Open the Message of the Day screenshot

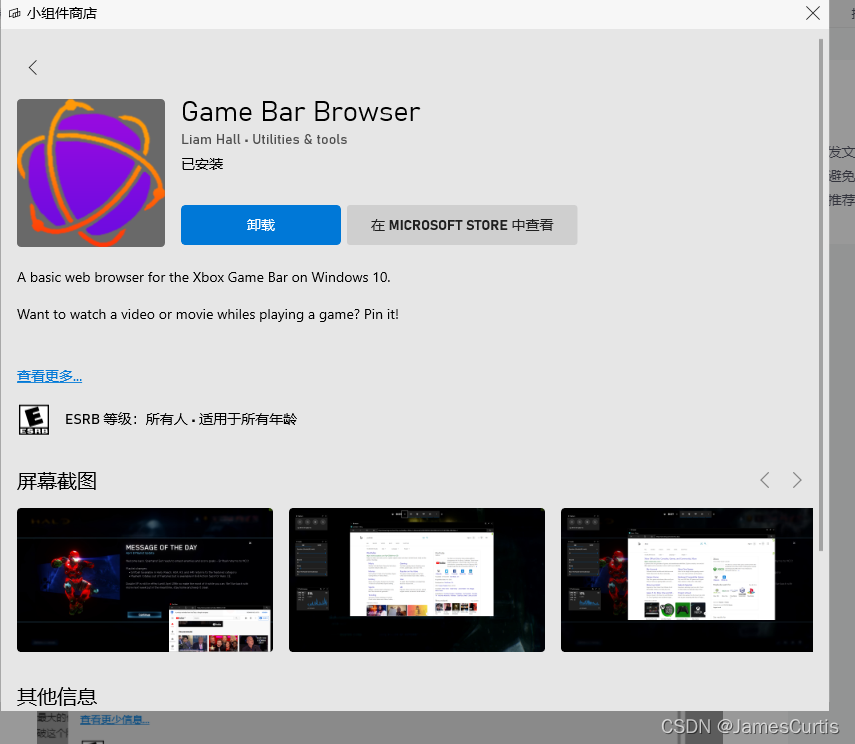click(x=145, y=580)
